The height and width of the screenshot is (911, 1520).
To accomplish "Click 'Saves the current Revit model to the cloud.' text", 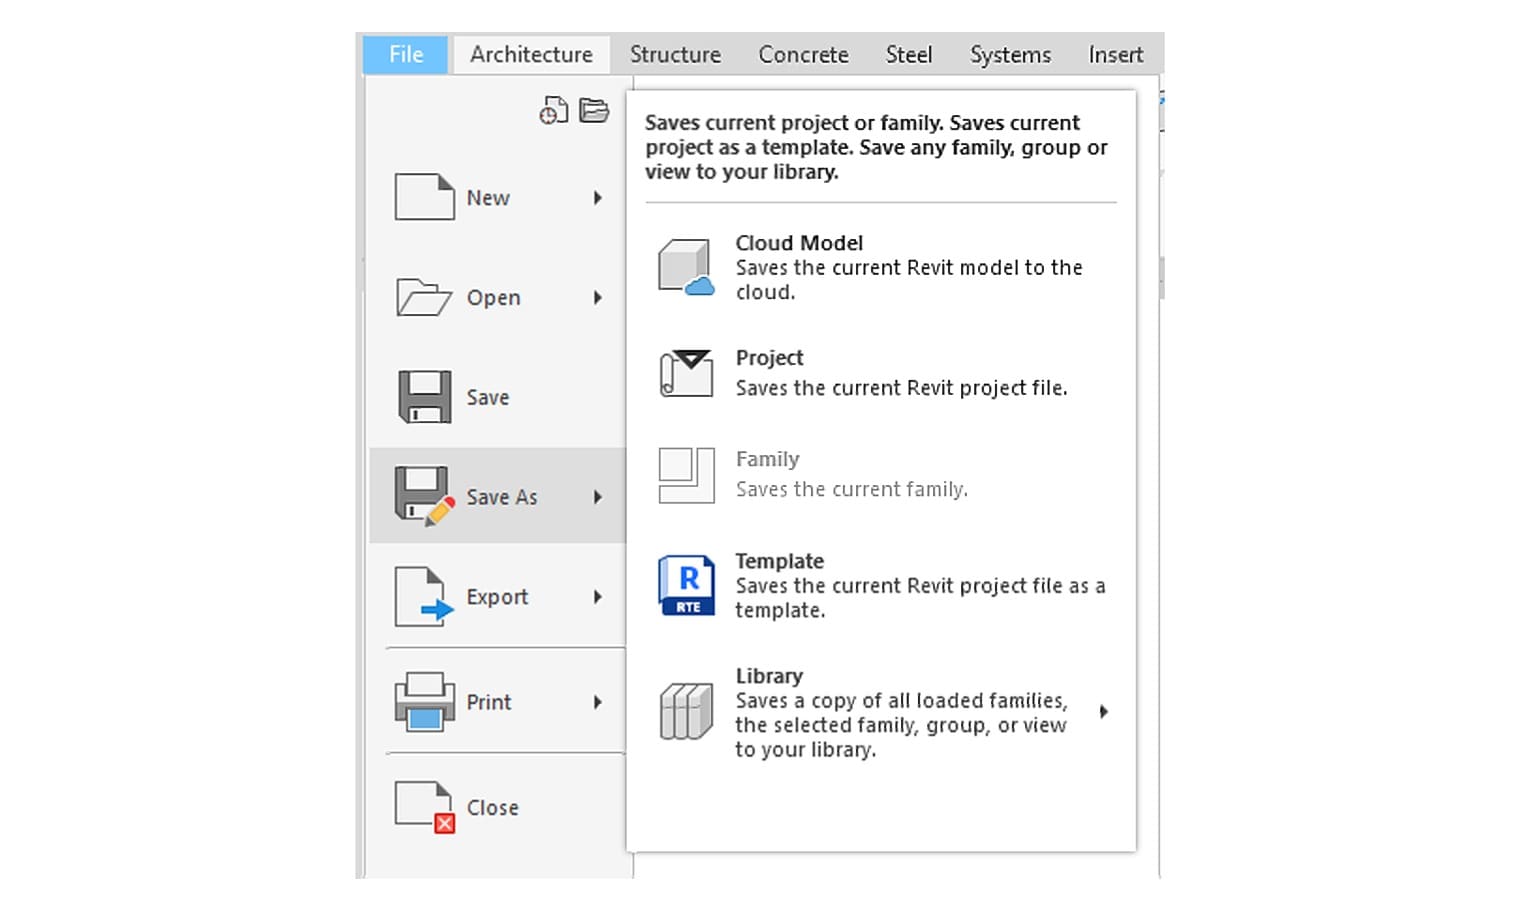I will [909, 280].
